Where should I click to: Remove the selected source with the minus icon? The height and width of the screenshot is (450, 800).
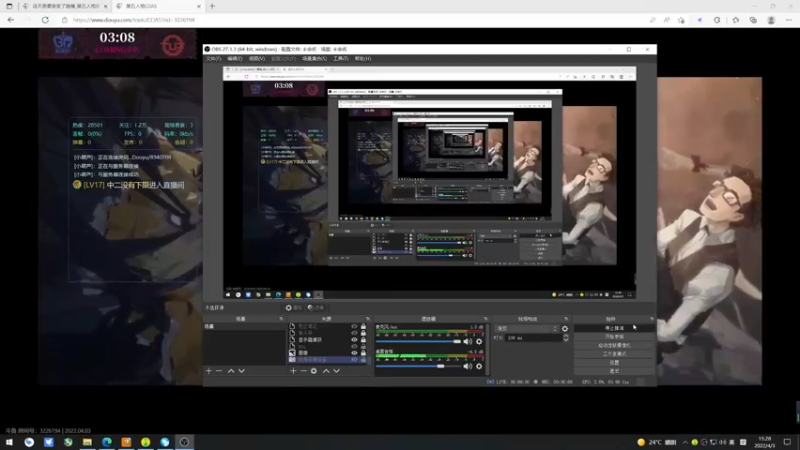coord(304,371)
